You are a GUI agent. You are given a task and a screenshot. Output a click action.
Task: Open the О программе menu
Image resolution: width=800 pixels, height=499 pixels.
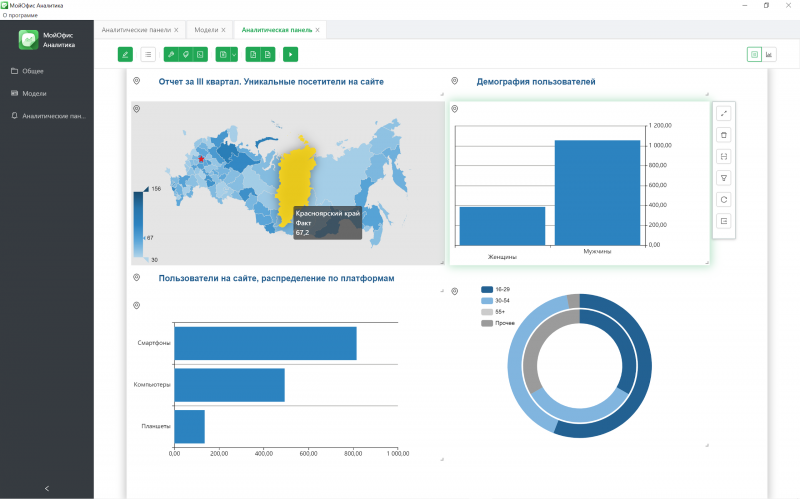pos(20,15)
